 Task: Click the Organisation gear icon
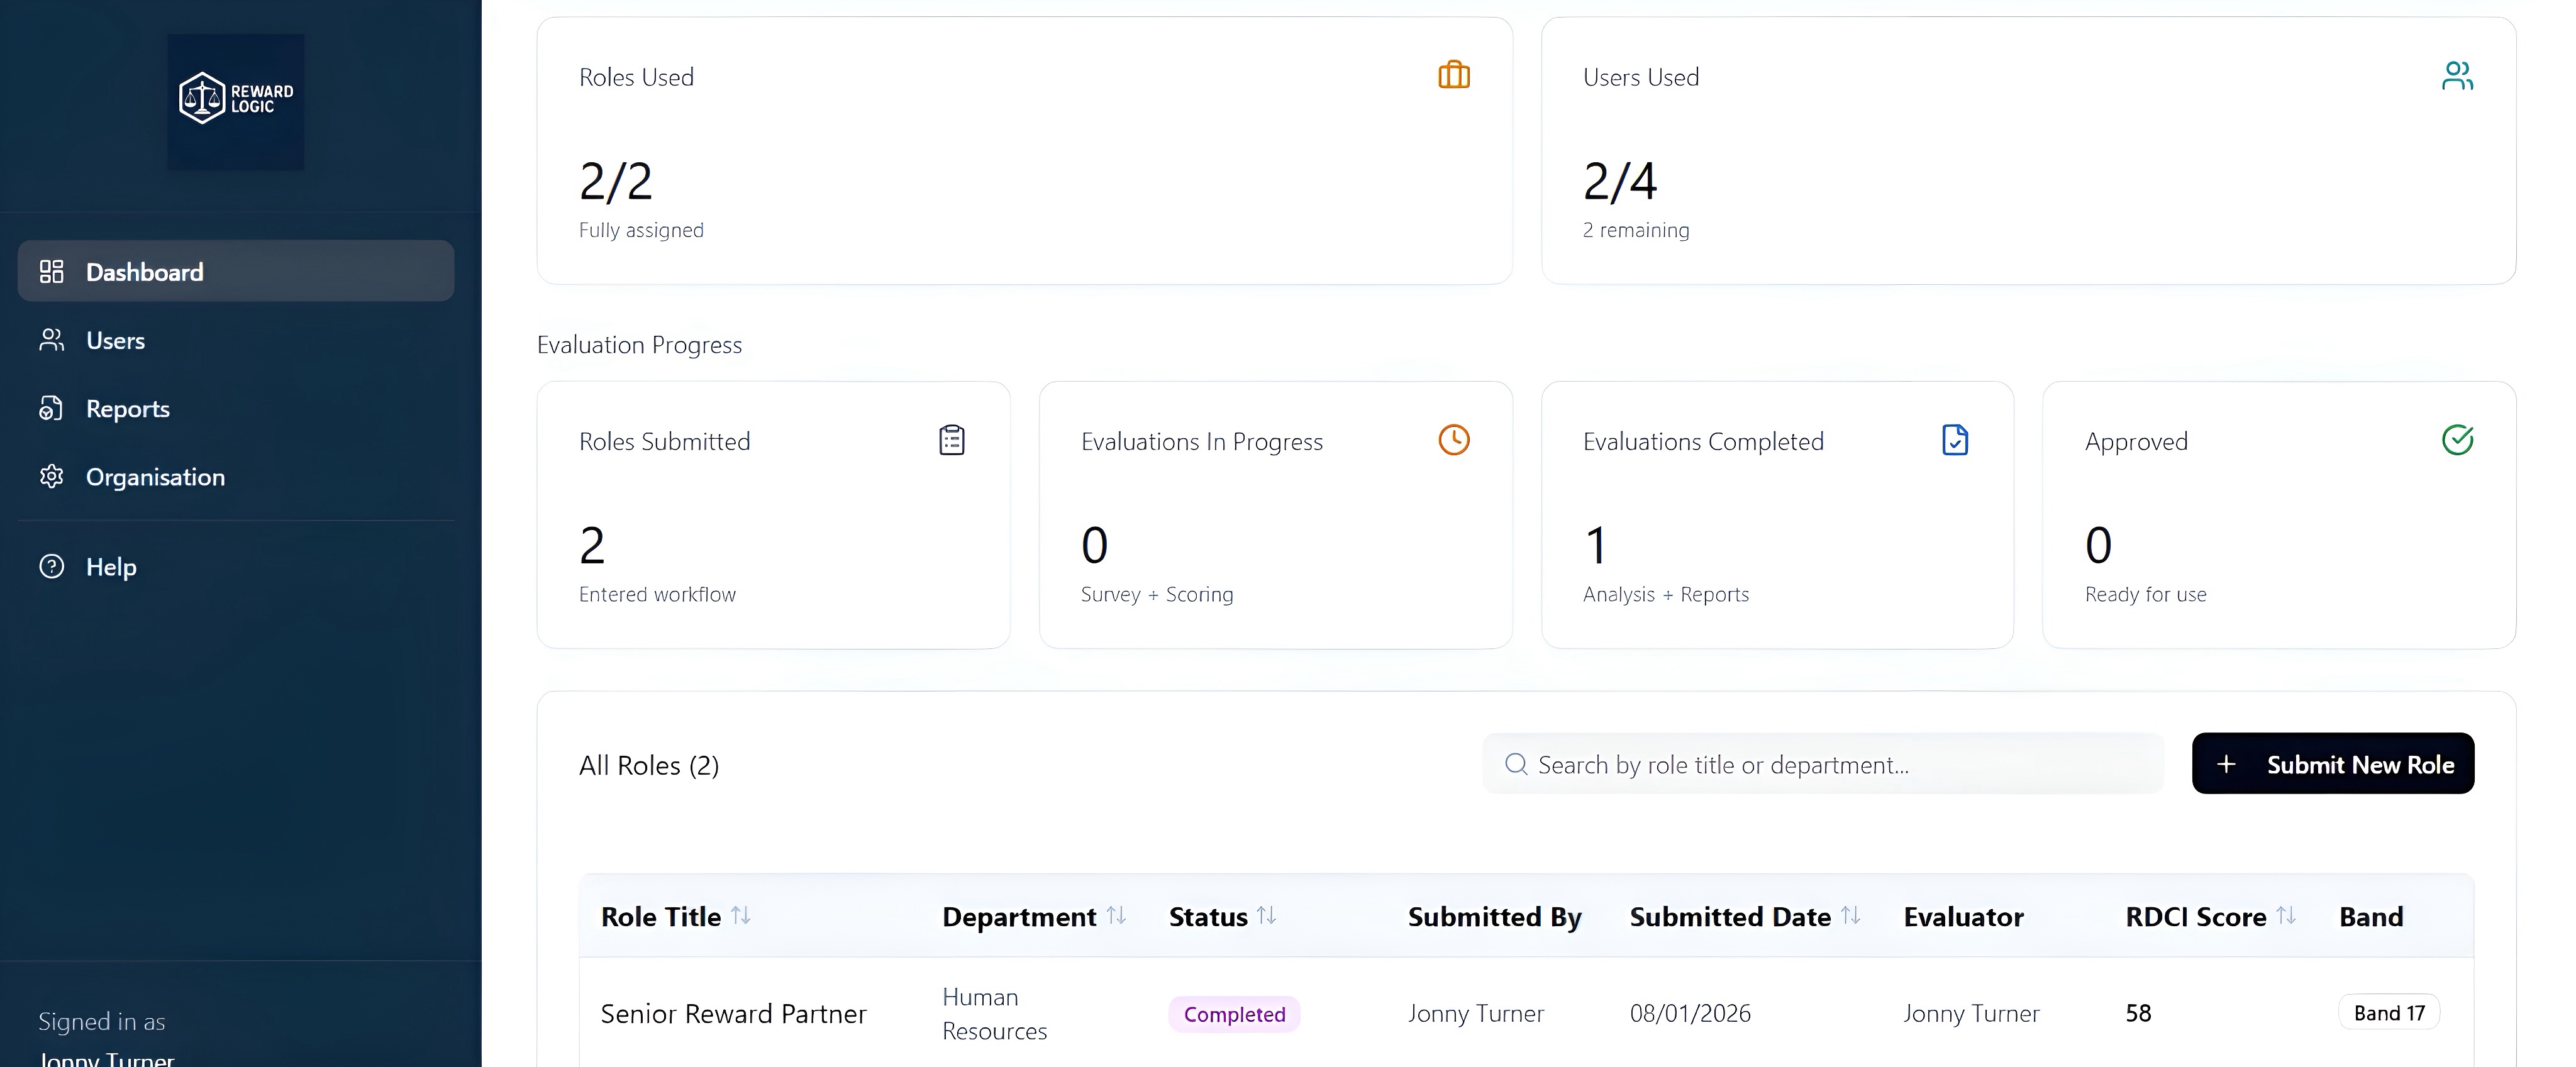tap(51, 477)
